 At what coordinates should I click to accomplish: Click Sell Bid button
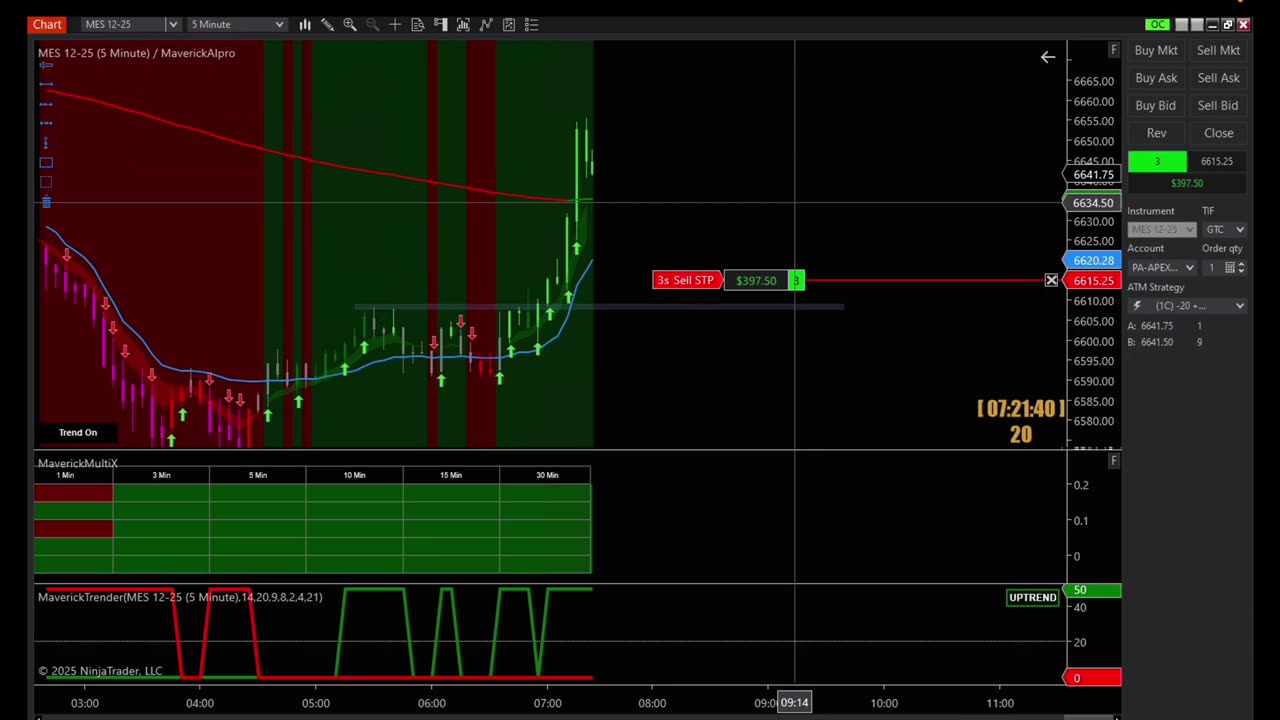[1218, 105]
